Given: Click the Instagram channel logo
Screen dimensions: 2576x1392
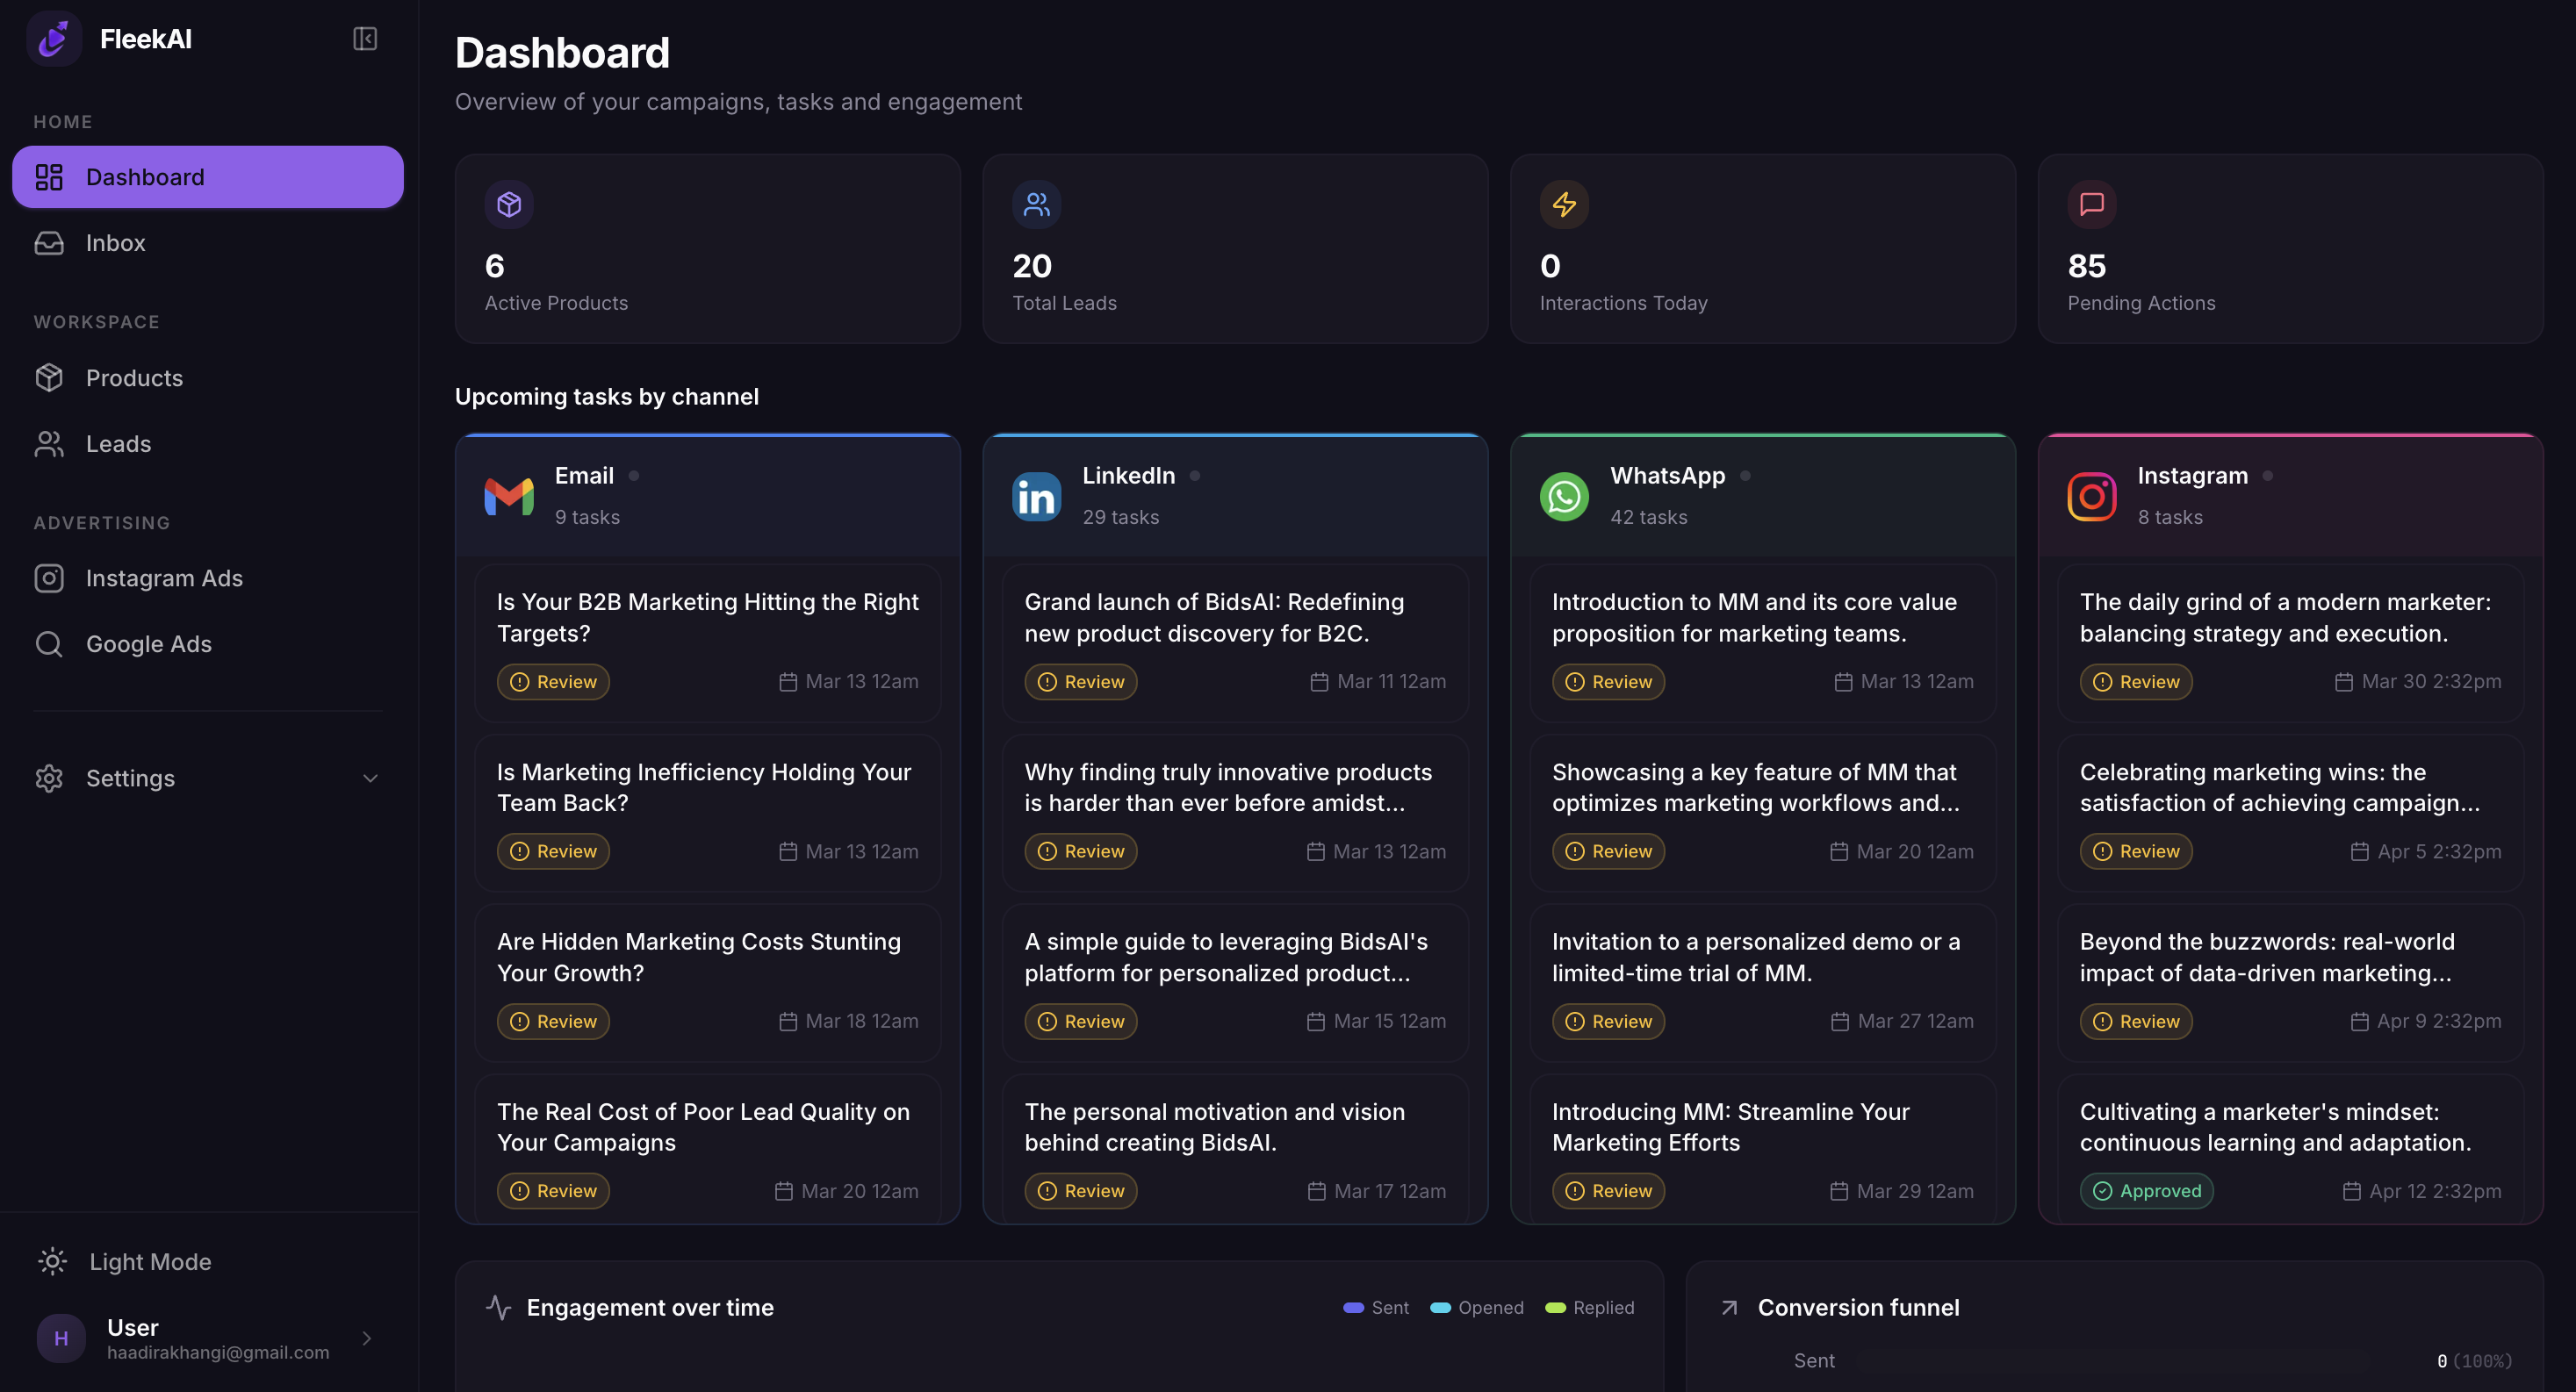Looking at the screenshot, I should click(2092, 496).
